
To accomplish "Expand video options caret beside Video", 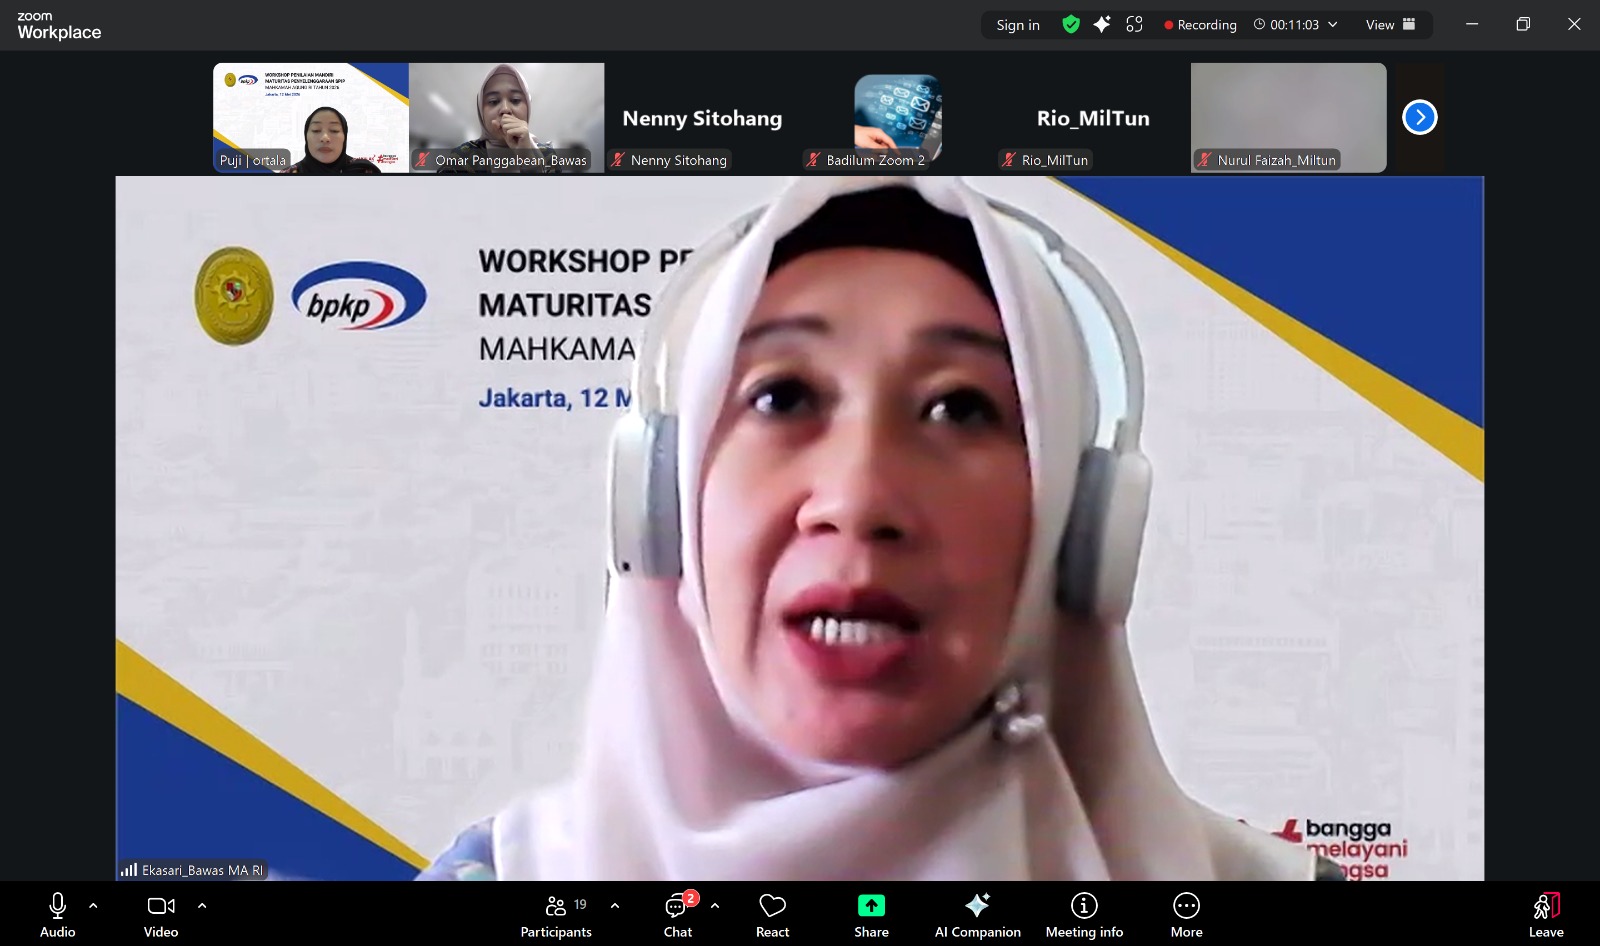I will (202, 906).
